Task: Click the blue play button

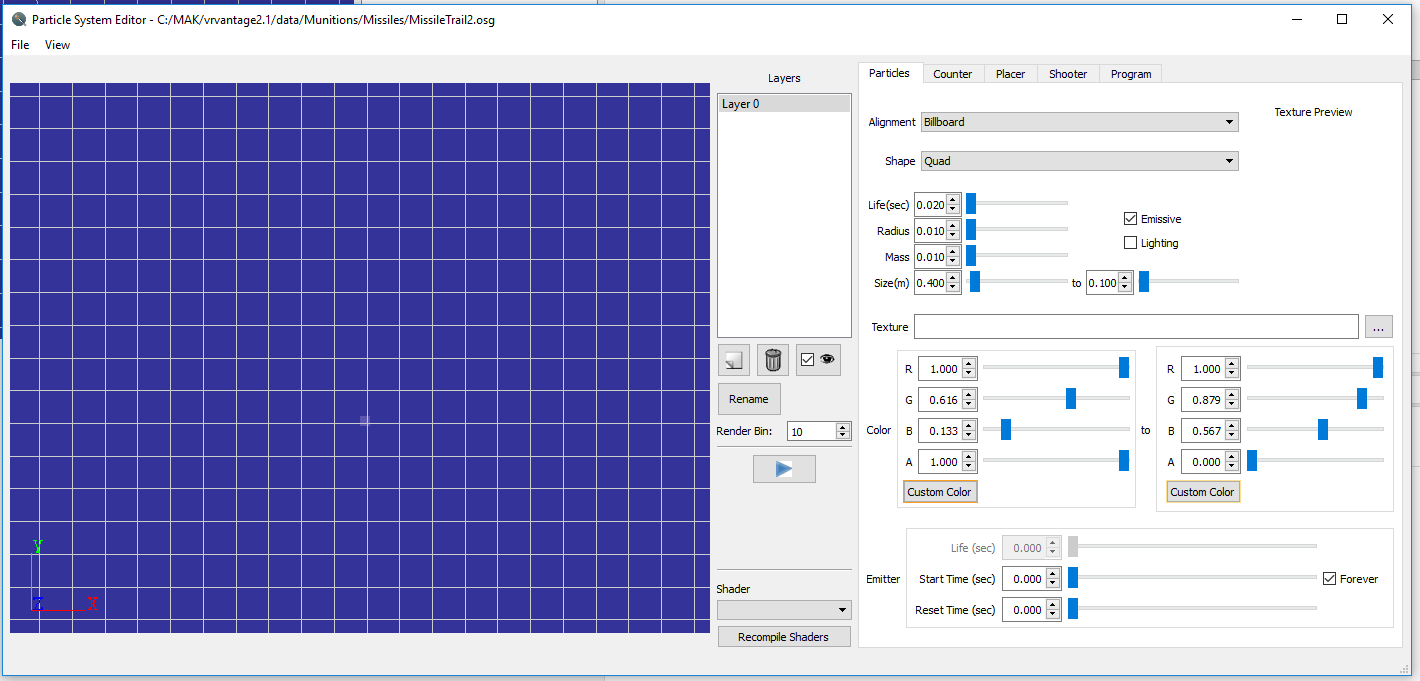Action: [784, 469]
